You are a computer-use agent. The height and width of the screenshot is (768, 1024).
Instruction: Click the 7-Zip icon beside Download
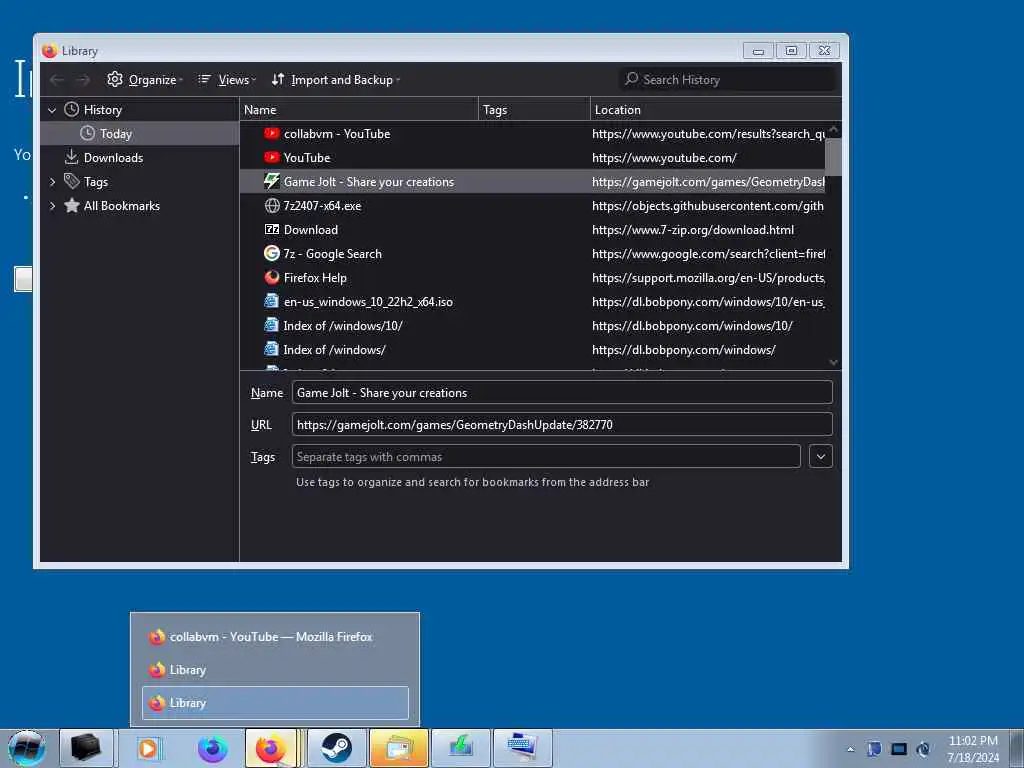(272, 229)
